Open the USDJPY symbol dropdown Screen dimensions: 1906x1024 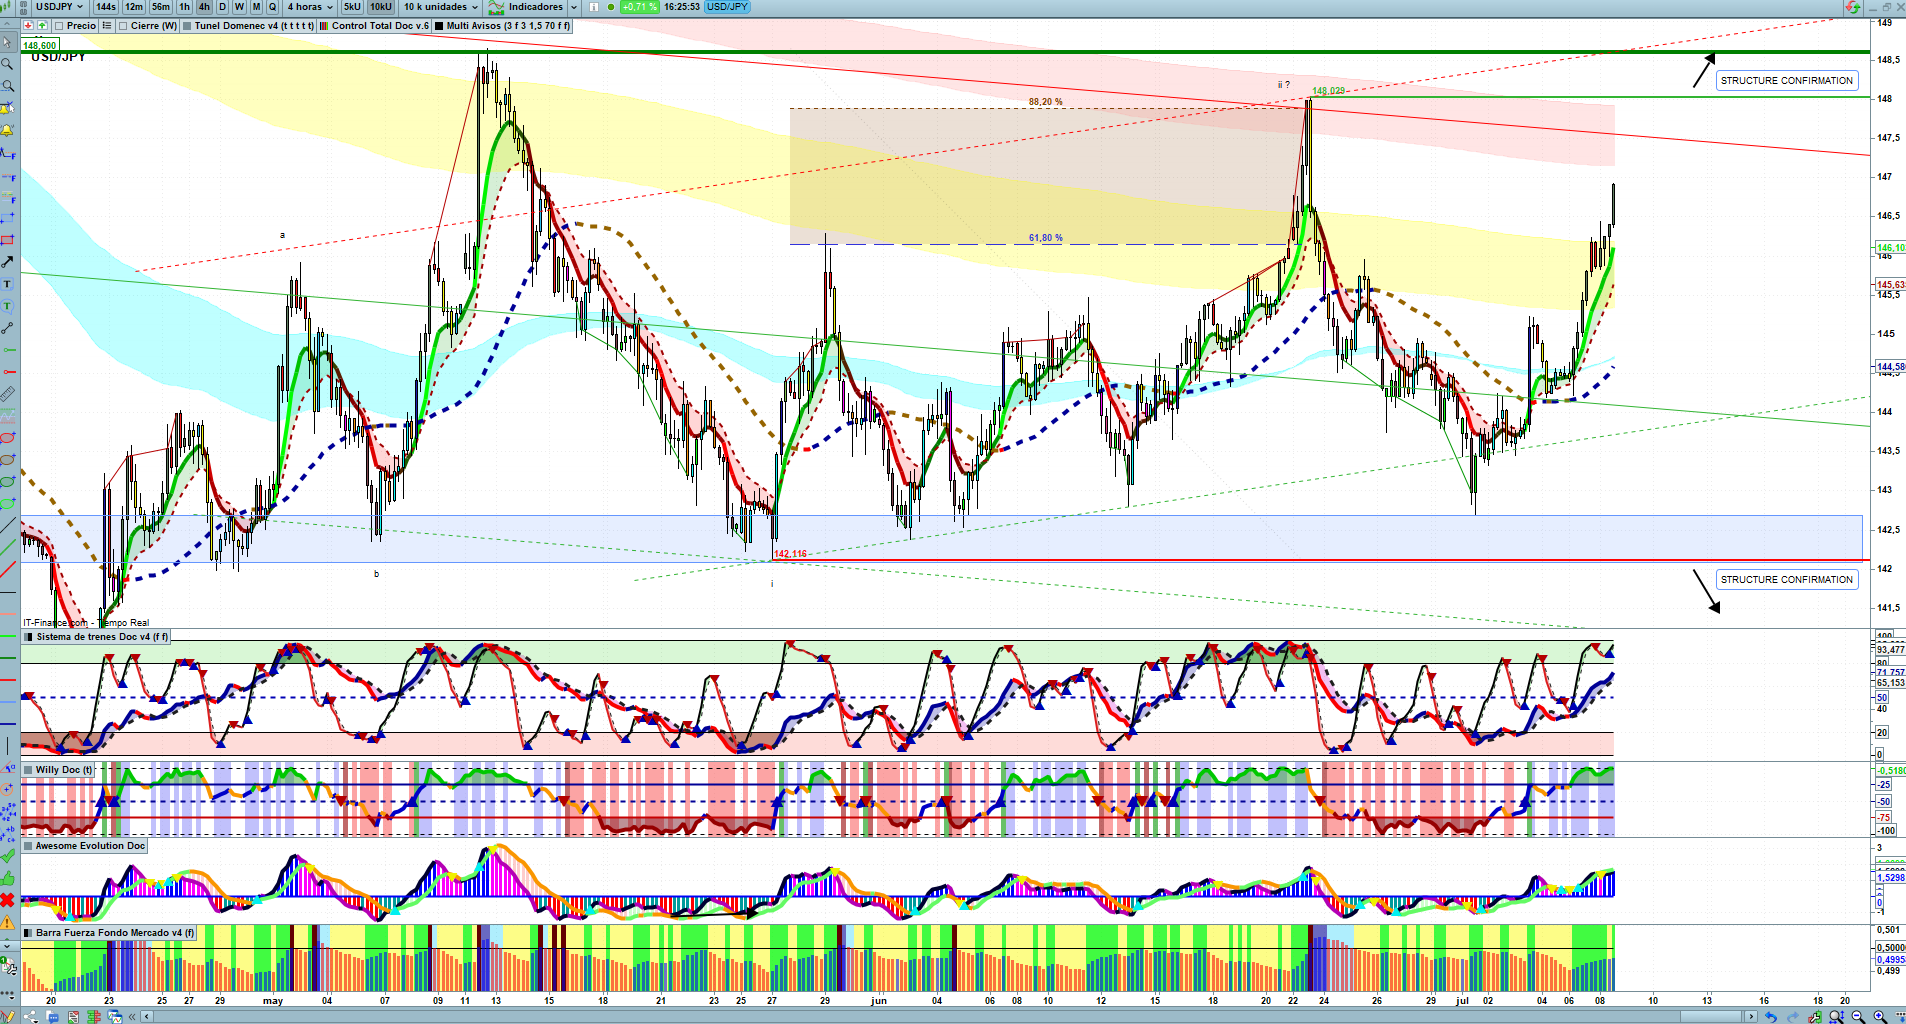[59, 7]
